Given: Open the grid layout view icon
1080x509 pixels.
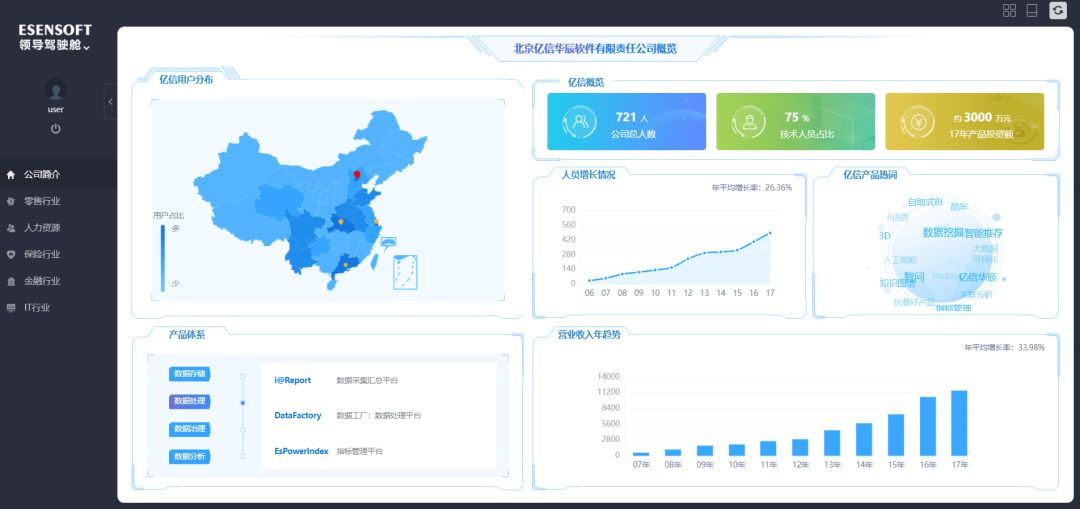Looking at the screenshot, I should click(x=1009, y=10).
